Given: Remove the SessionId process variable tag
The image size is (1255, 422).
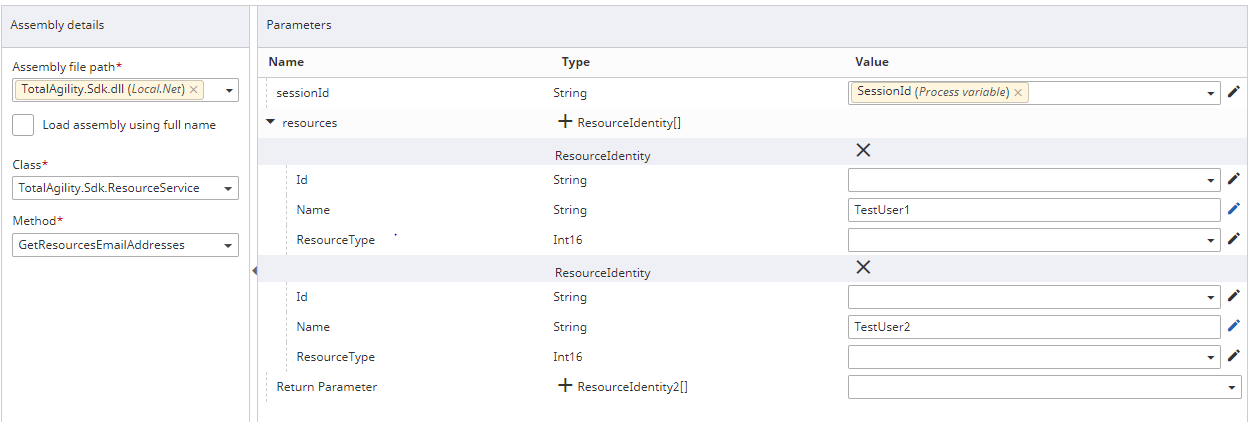Looking at the screenshot, I should [x=1018, y=92].
